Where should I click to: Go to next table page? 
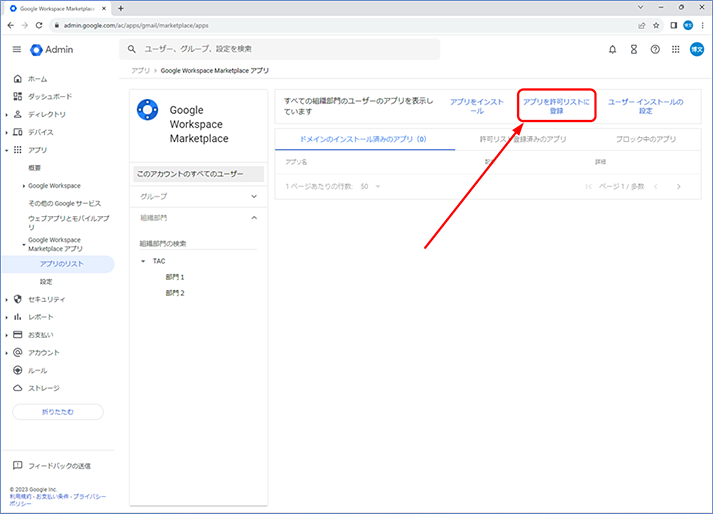pos(678,186)
